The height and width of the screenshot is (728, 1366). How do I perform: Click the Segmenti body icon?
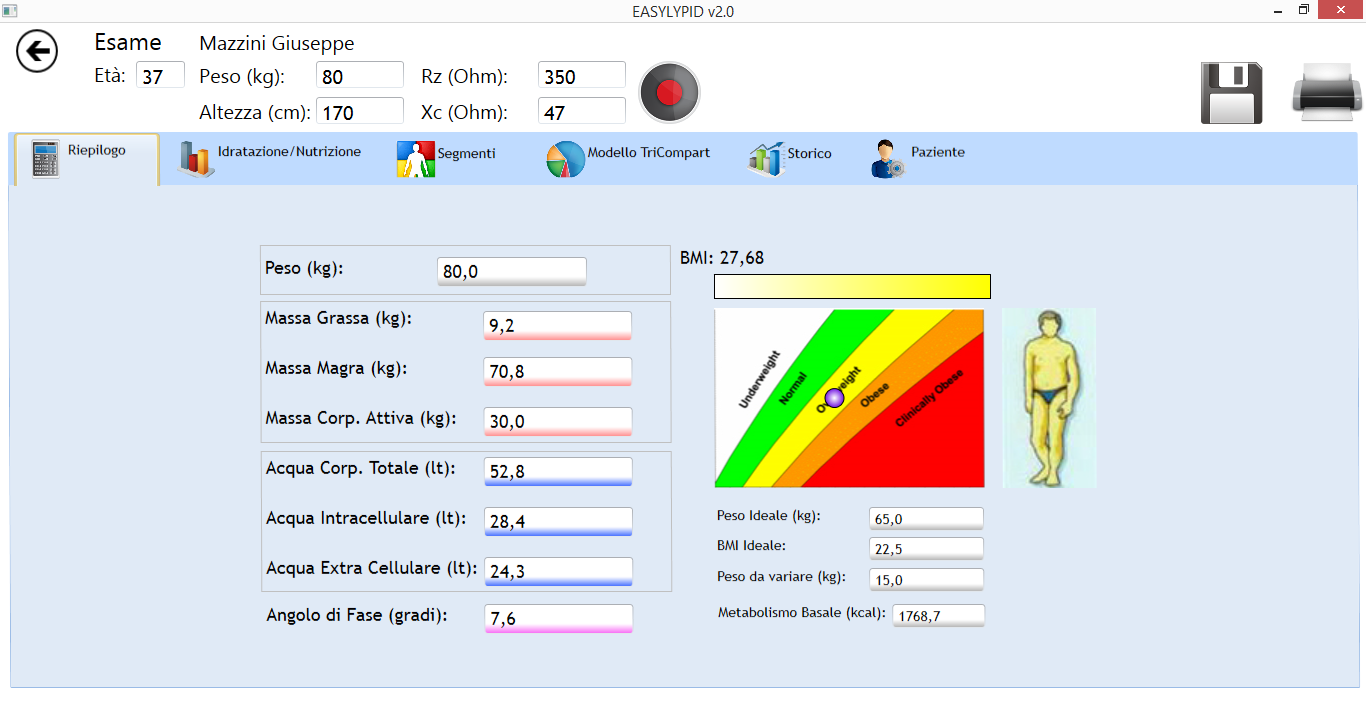pos(416,159)
